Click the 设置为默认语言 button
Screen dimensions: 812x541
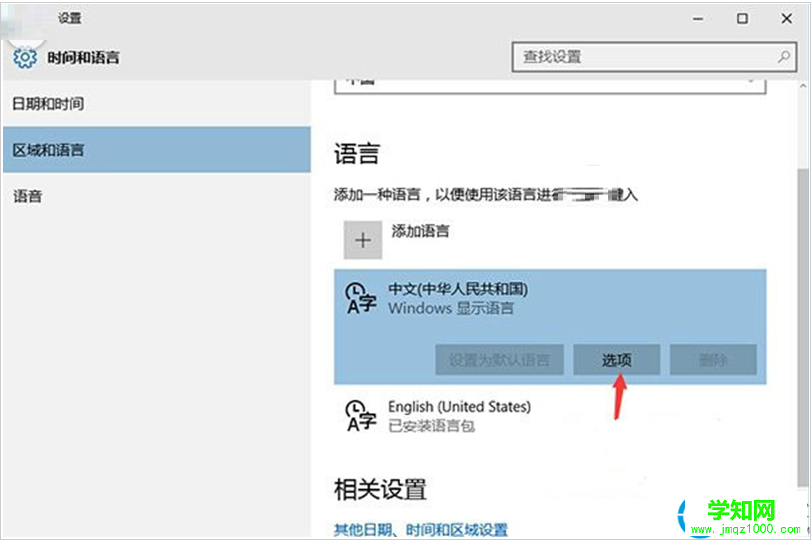499,360
